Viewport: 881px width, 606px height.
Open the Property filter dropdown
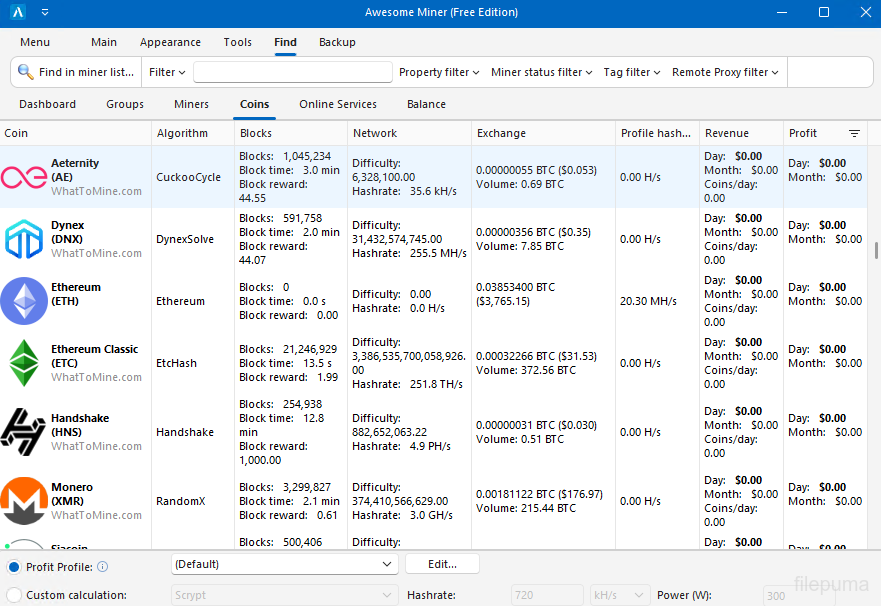coord(439,72)
